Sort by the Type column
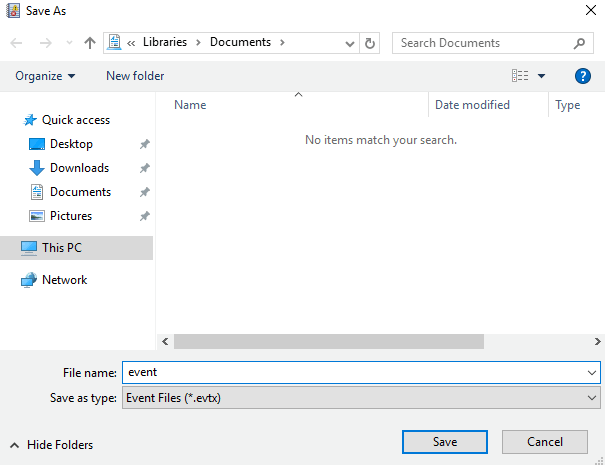605x465 pixels. click(568, 105)
